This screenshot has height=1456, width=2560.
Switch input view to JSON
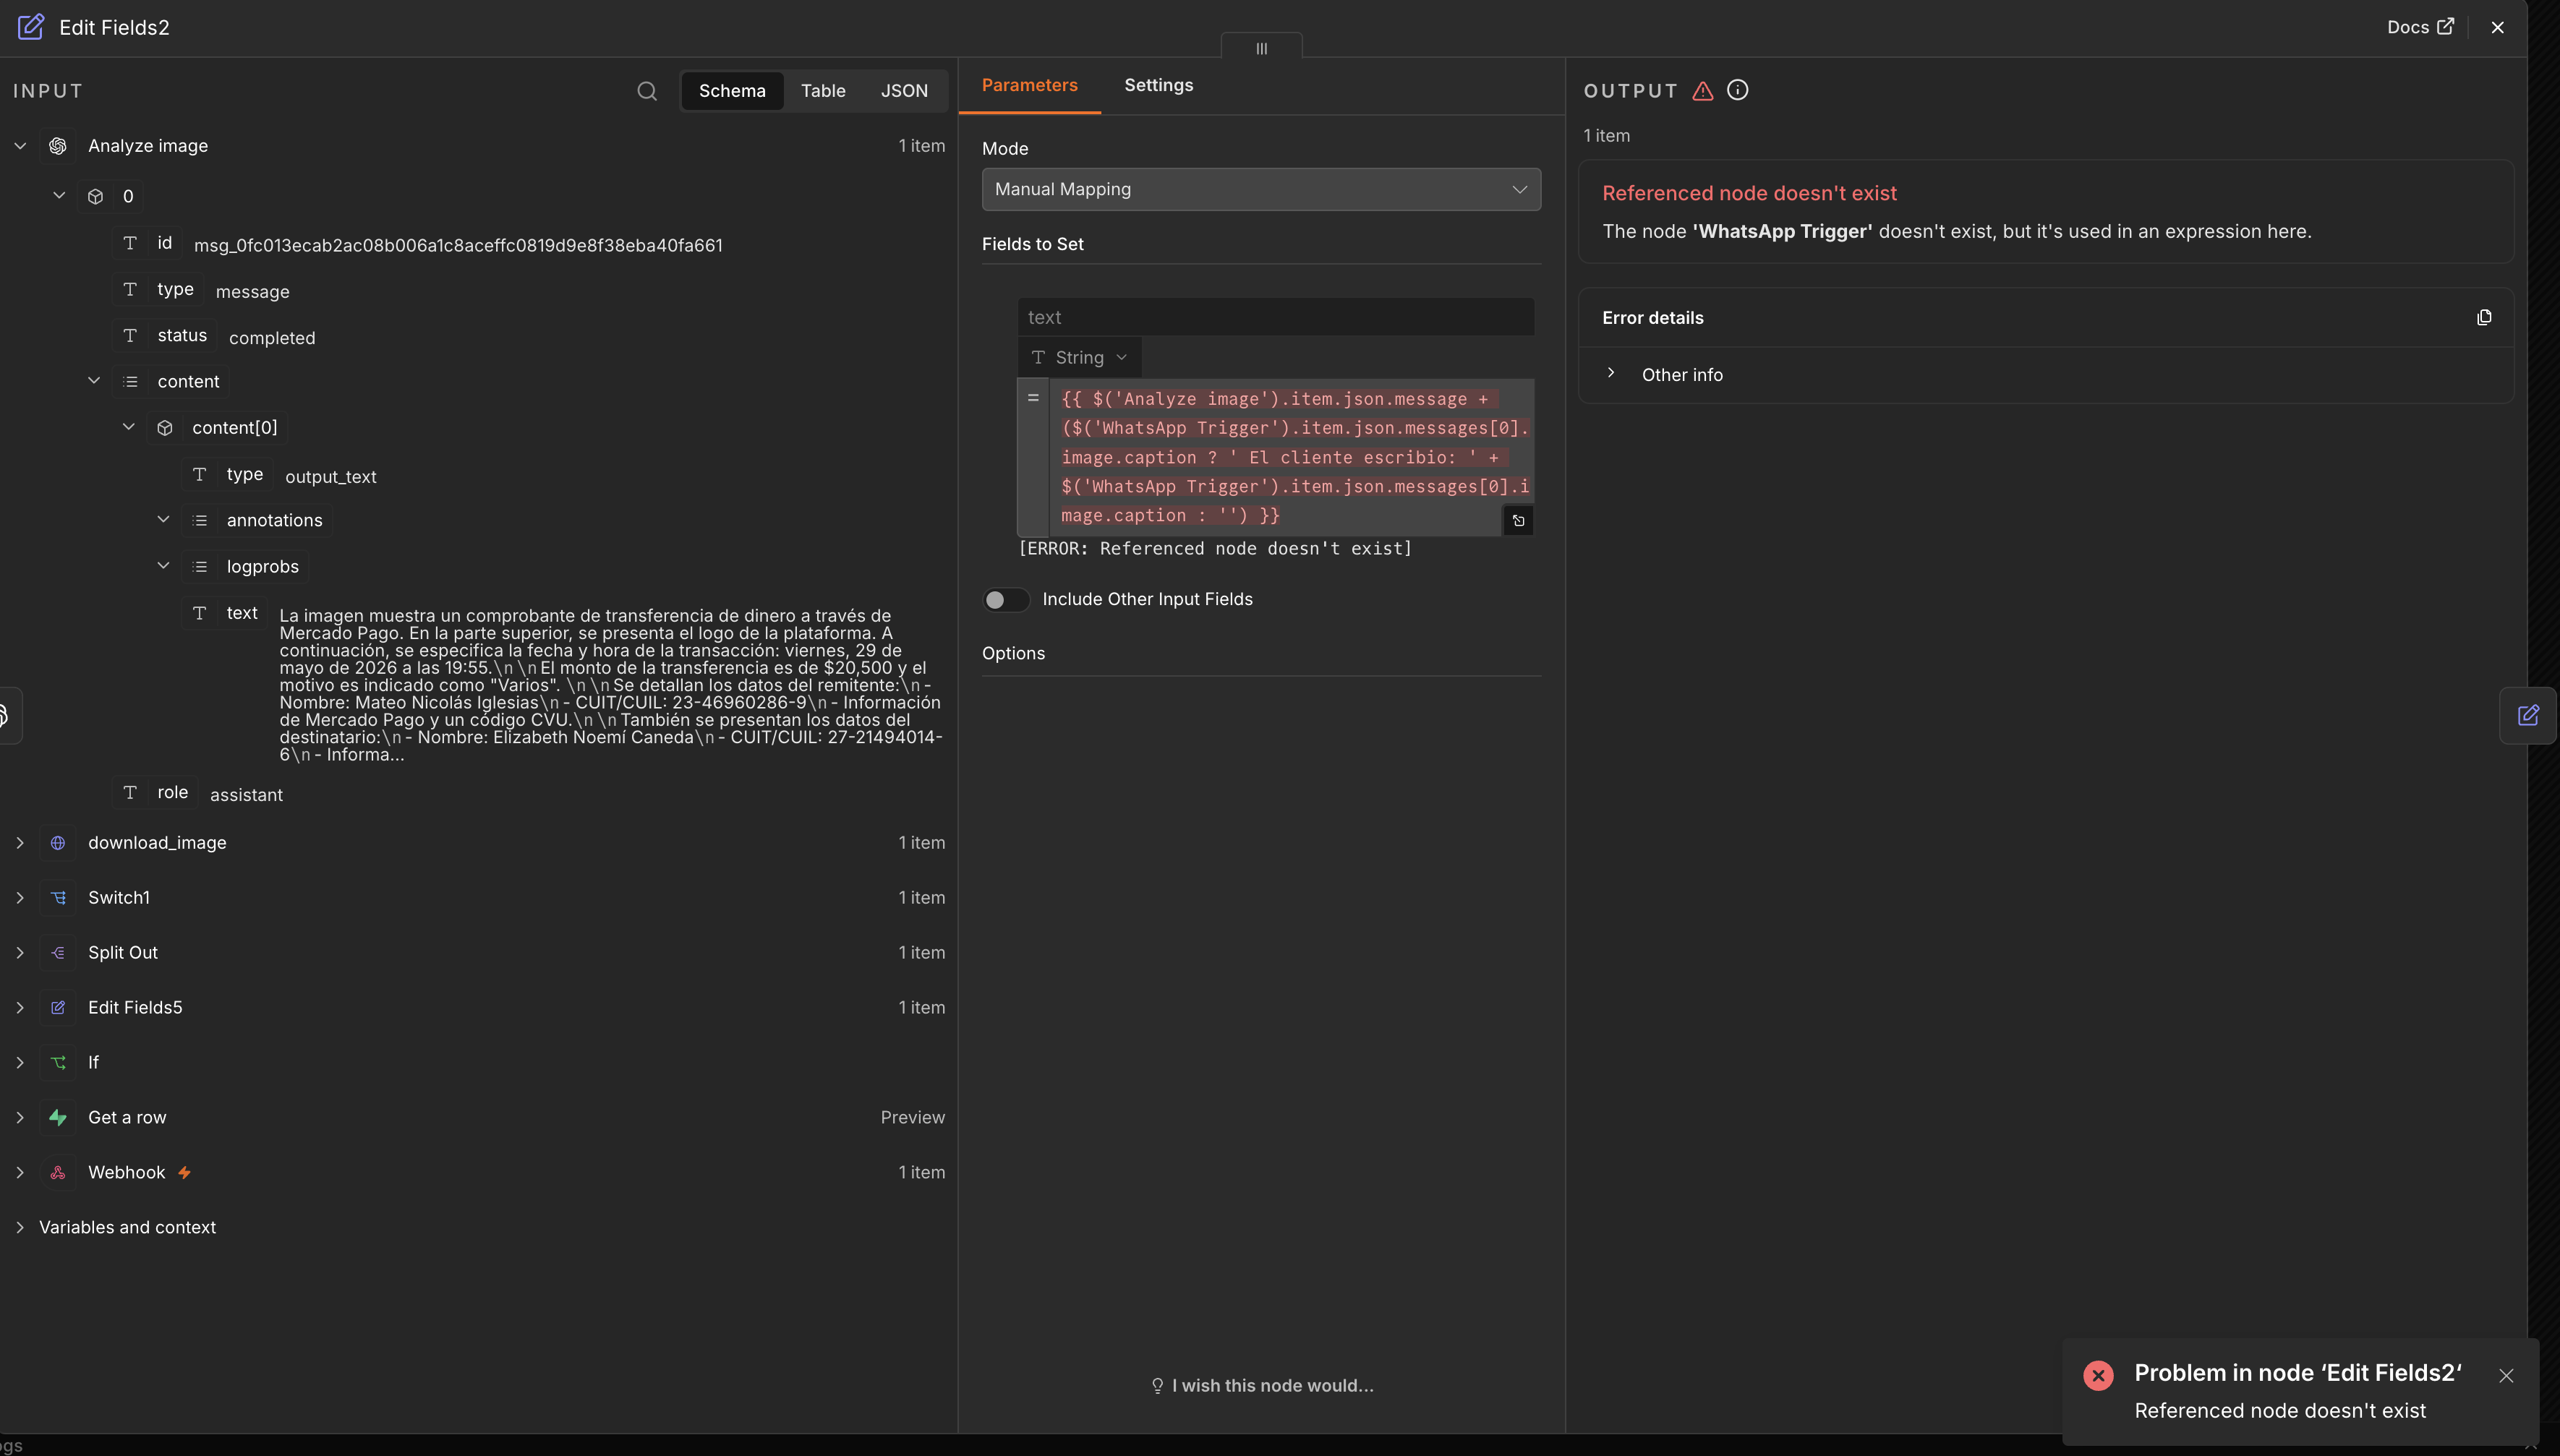904,91
